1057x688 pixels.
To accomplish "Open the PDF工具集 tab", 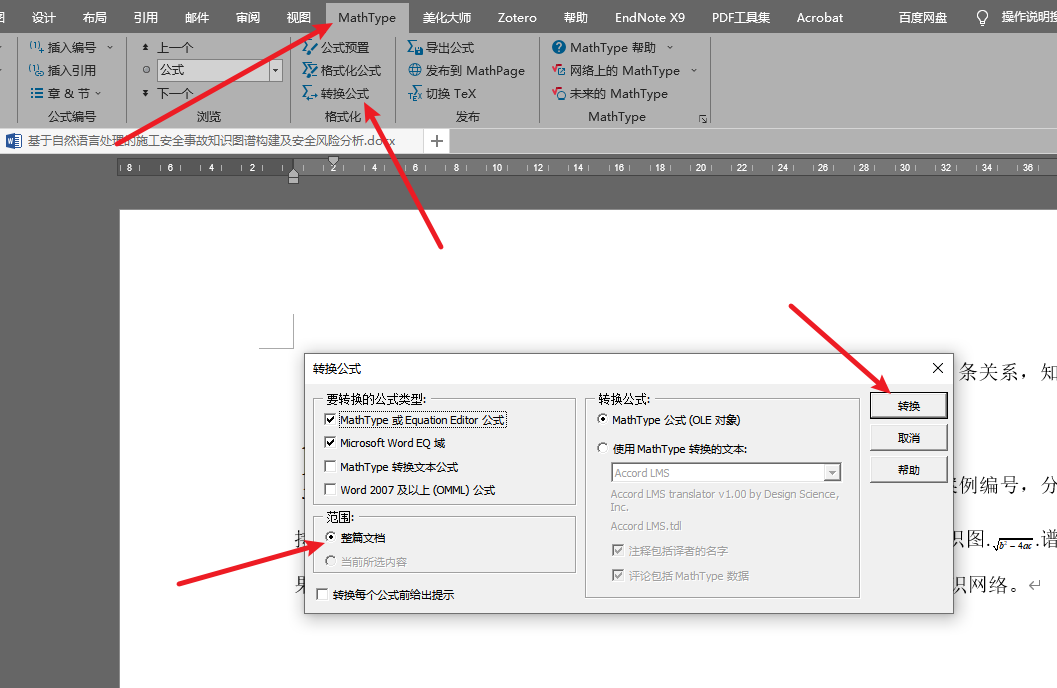I will [741, 18].
